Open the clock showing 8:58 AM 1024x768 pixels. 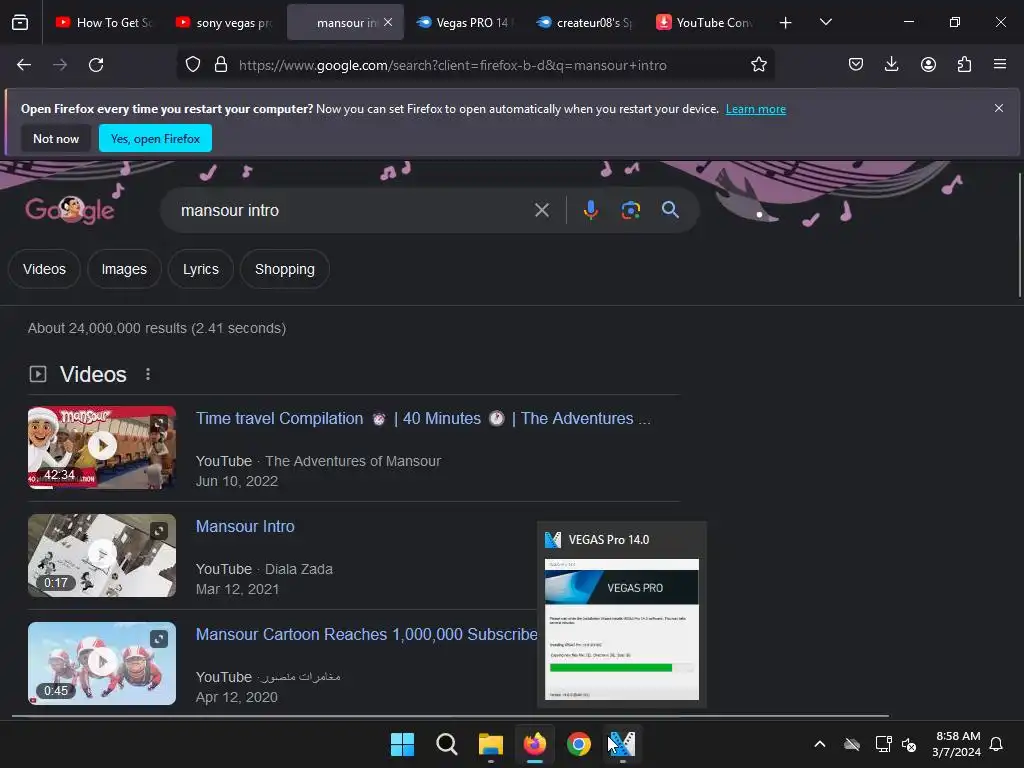[x=957, y=744]
